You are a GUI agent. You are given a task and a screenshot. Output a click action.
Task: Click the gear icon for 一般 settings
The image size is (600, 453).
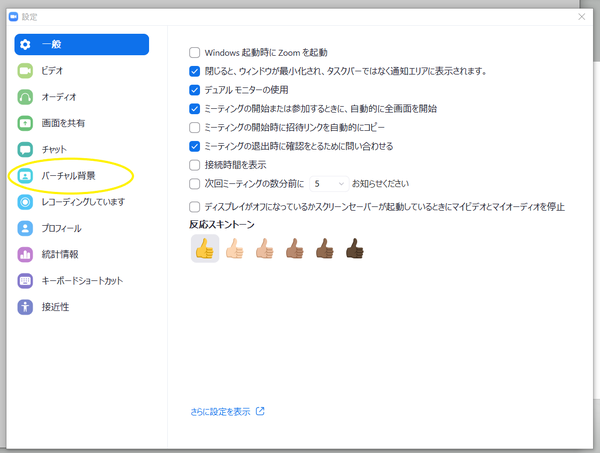click(x=25, y=44)
